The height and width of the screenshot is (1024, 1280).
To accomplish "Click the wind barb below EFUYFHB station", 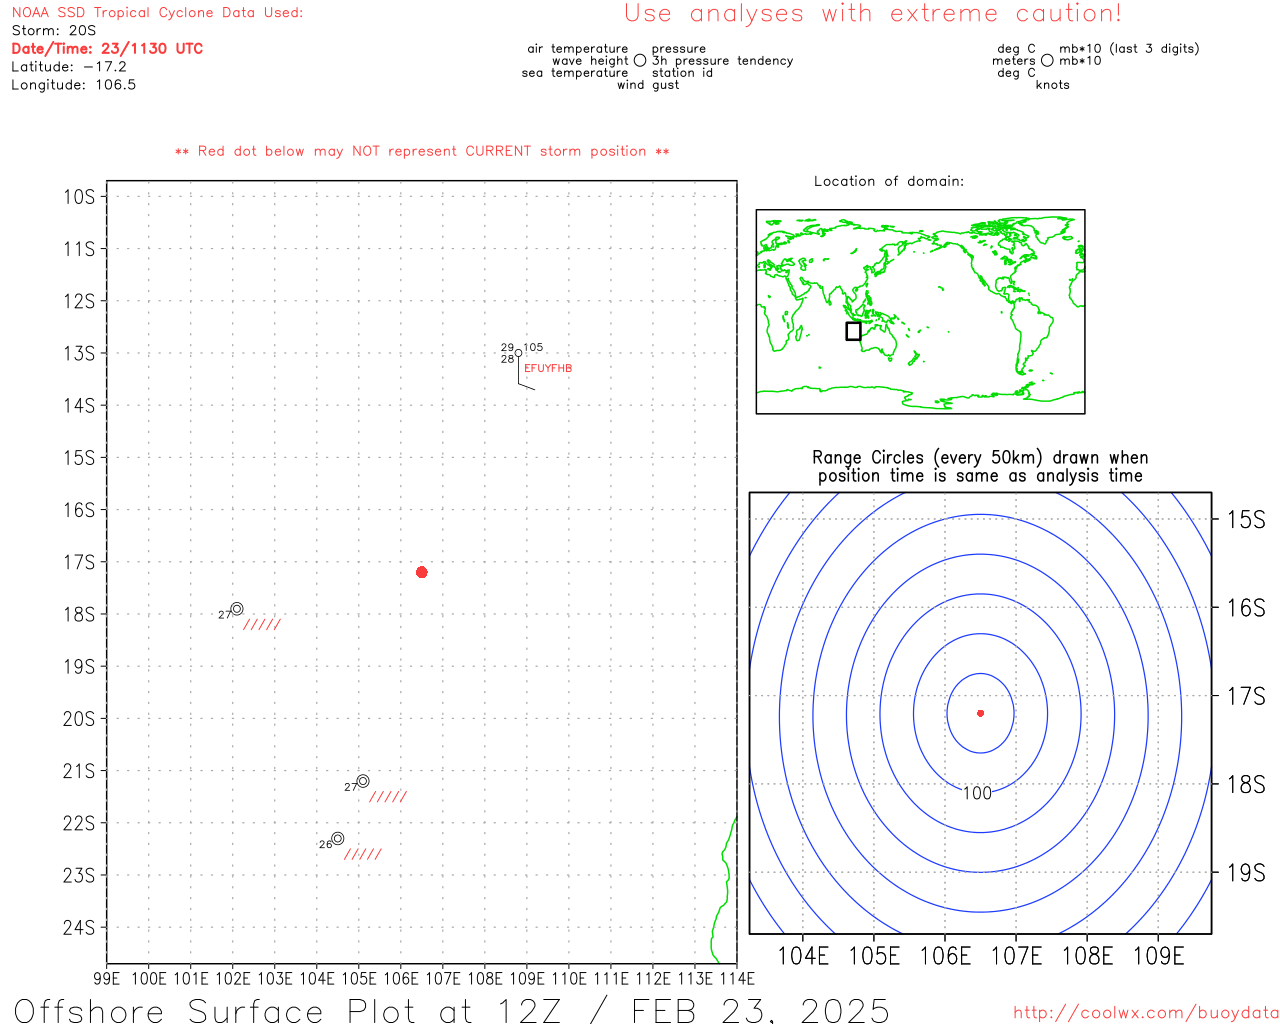I will click(526, 373).
